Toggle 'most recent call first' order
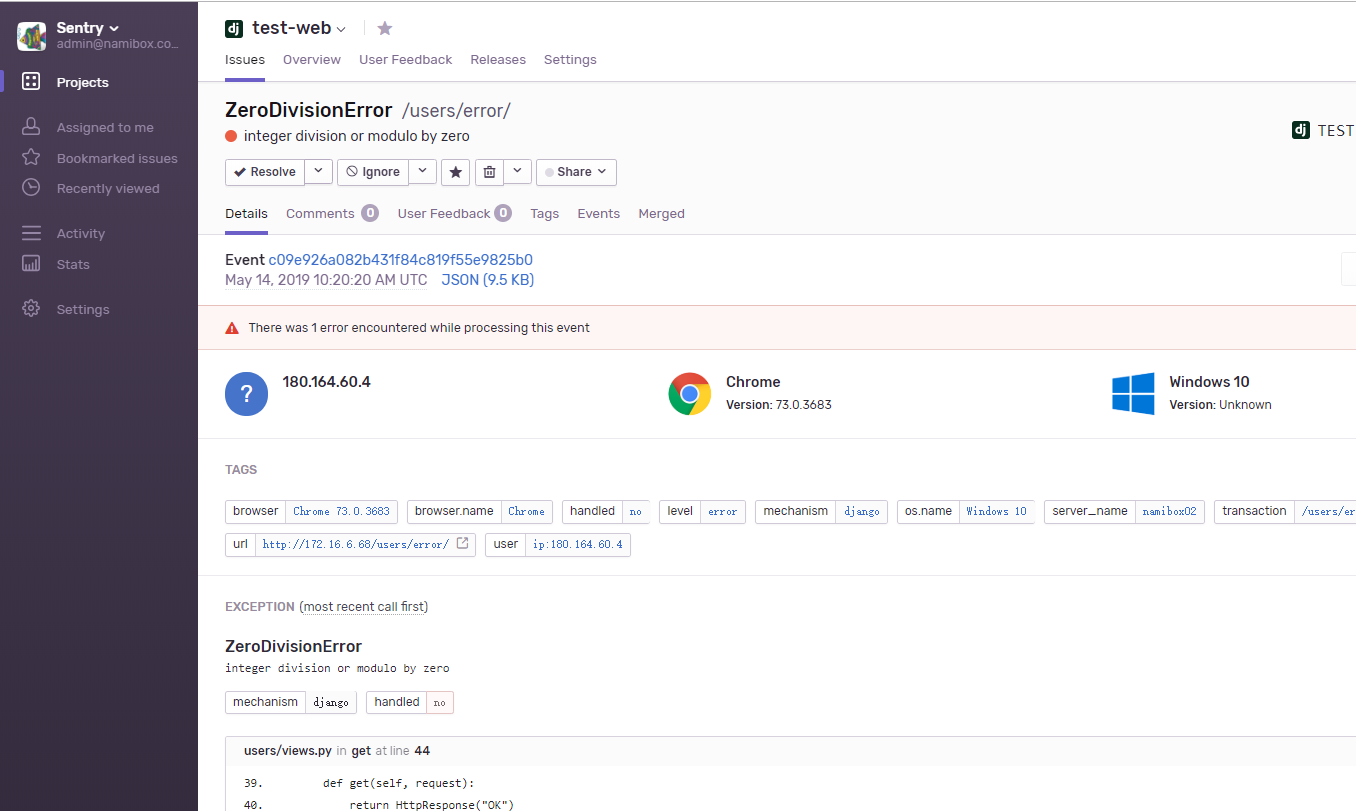The image size is (1356, 811). 363,607
